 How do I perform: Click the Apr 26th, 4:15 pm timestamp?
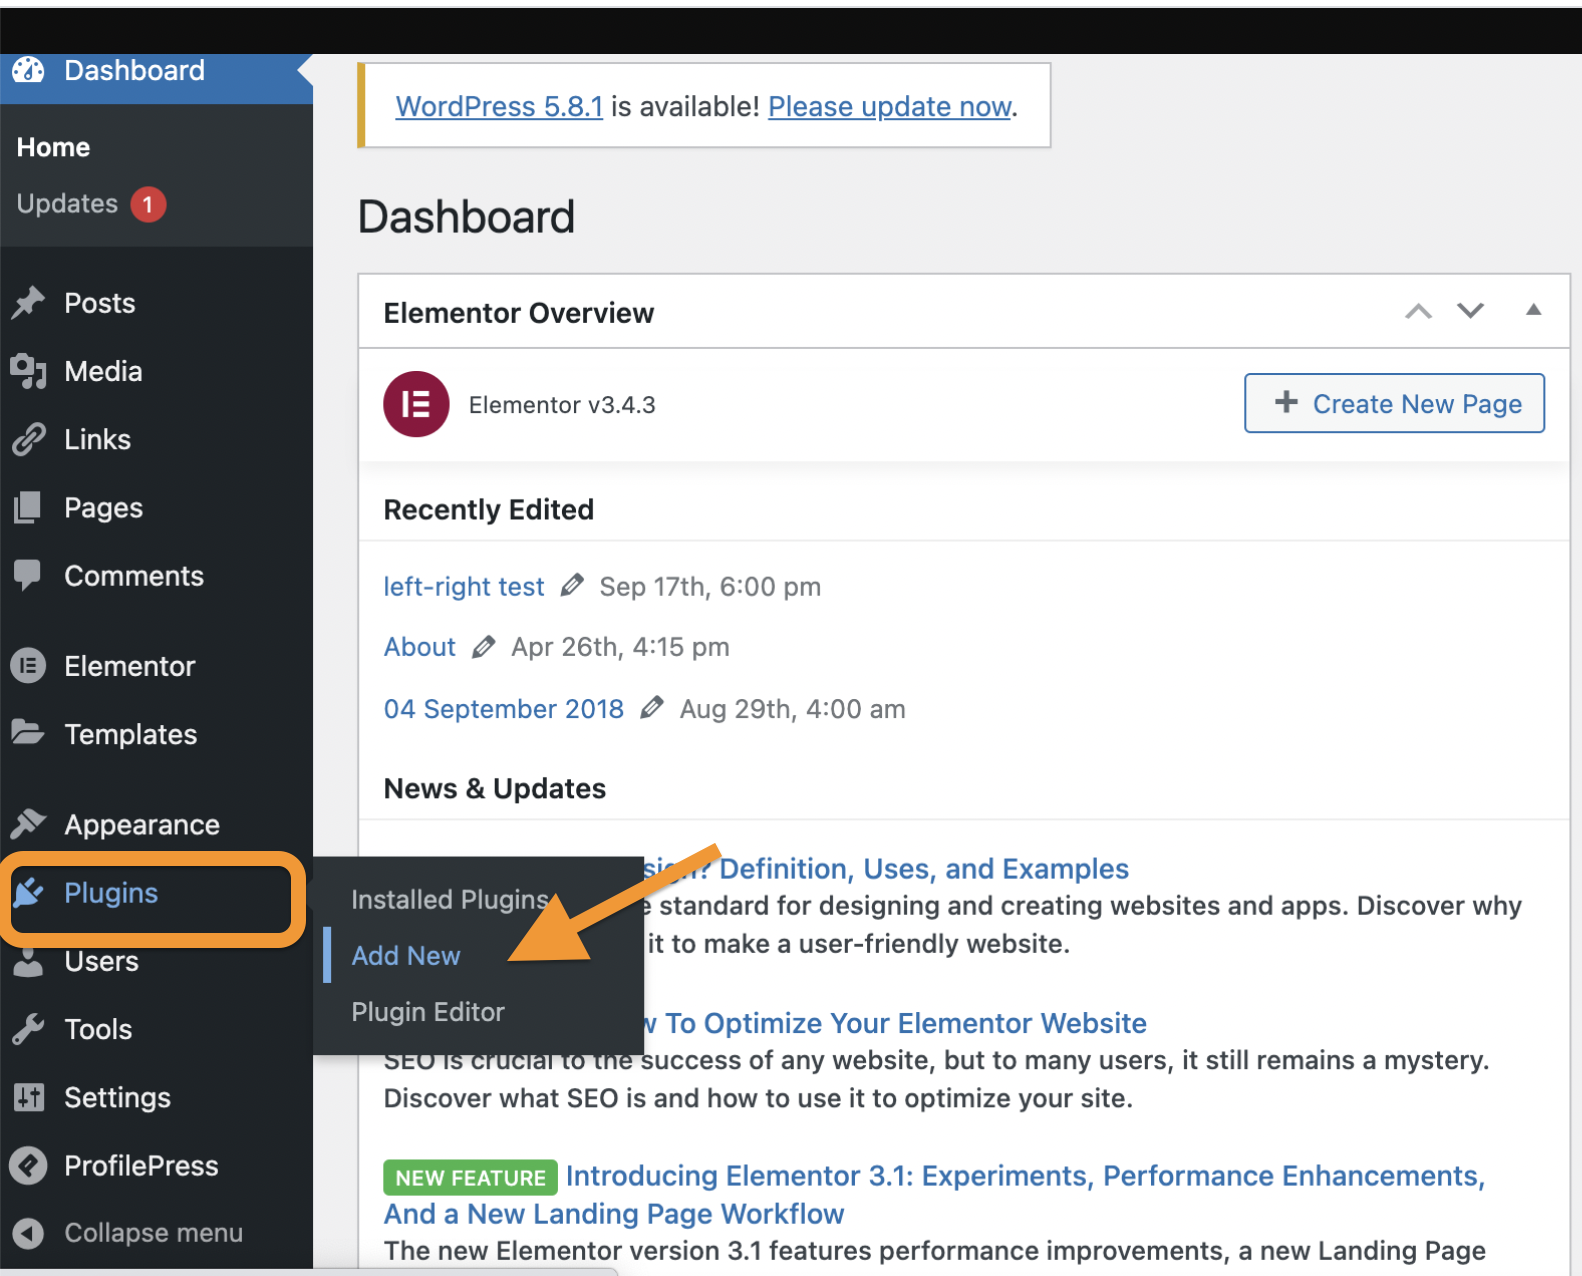[621, 647]
